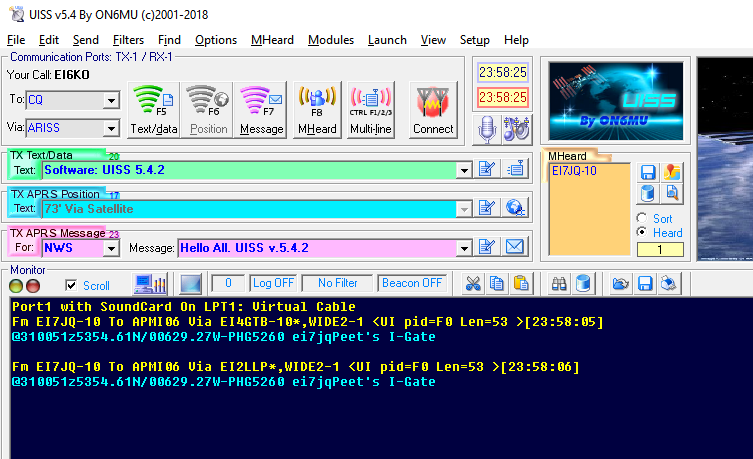Open the Find menu
753x459 pixels.
pos(169,40)
